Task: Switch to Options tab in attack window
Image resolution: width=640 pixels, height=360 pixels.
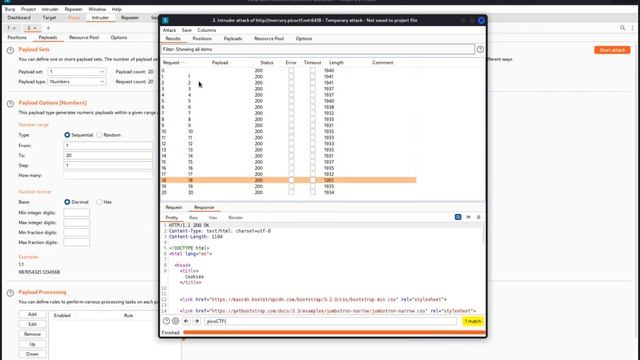Action: pos(304,38)
